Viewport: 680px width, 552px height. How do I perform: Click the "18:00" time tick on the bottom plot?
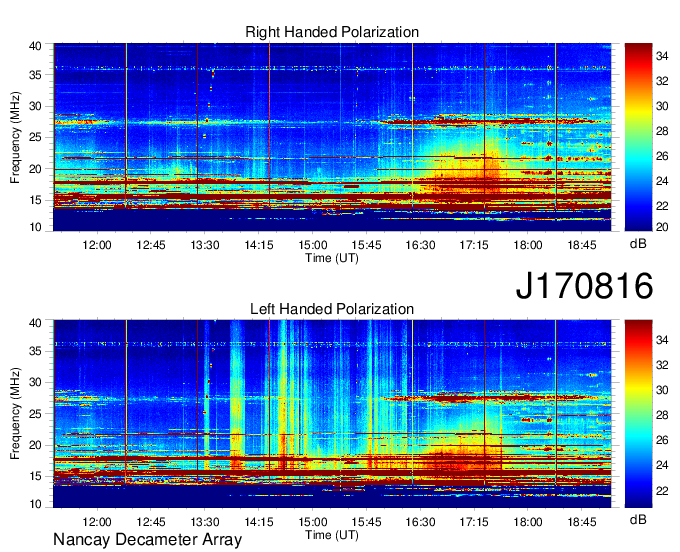point(528,522)
